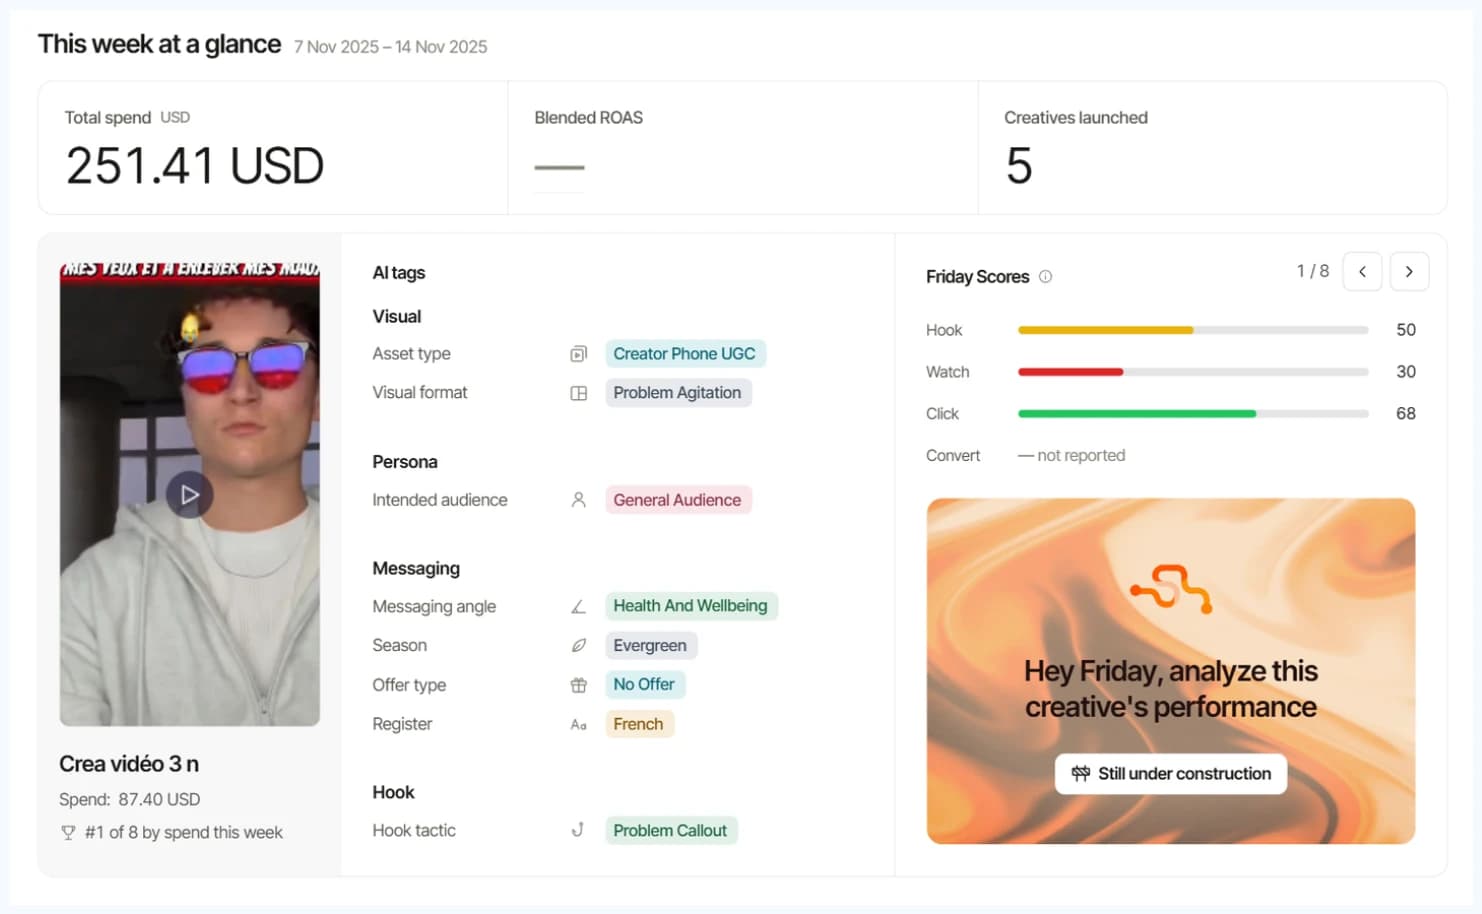Click the Spend: 87.40 USD text
This screenshot has width=1482, height=914.
tap(130, 799)
